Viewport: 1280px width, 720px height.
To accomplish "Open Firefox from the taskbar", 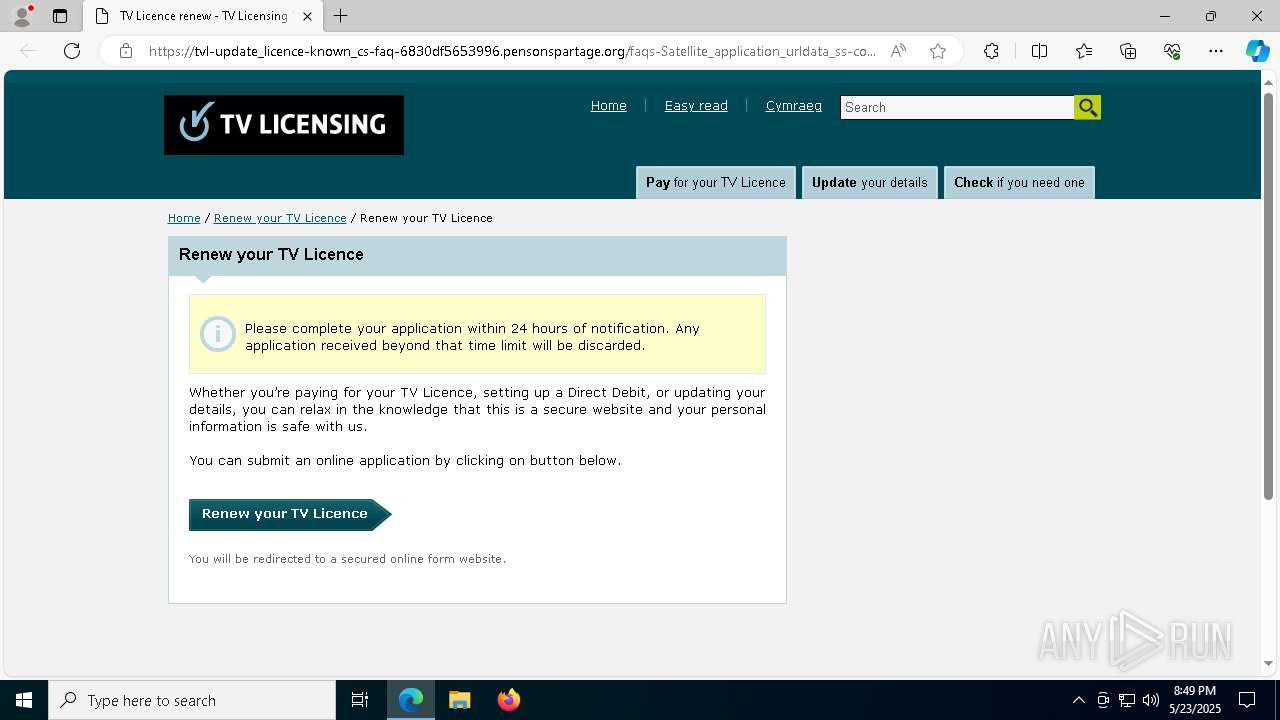I will pyautogui.click(x=509, y=700).
